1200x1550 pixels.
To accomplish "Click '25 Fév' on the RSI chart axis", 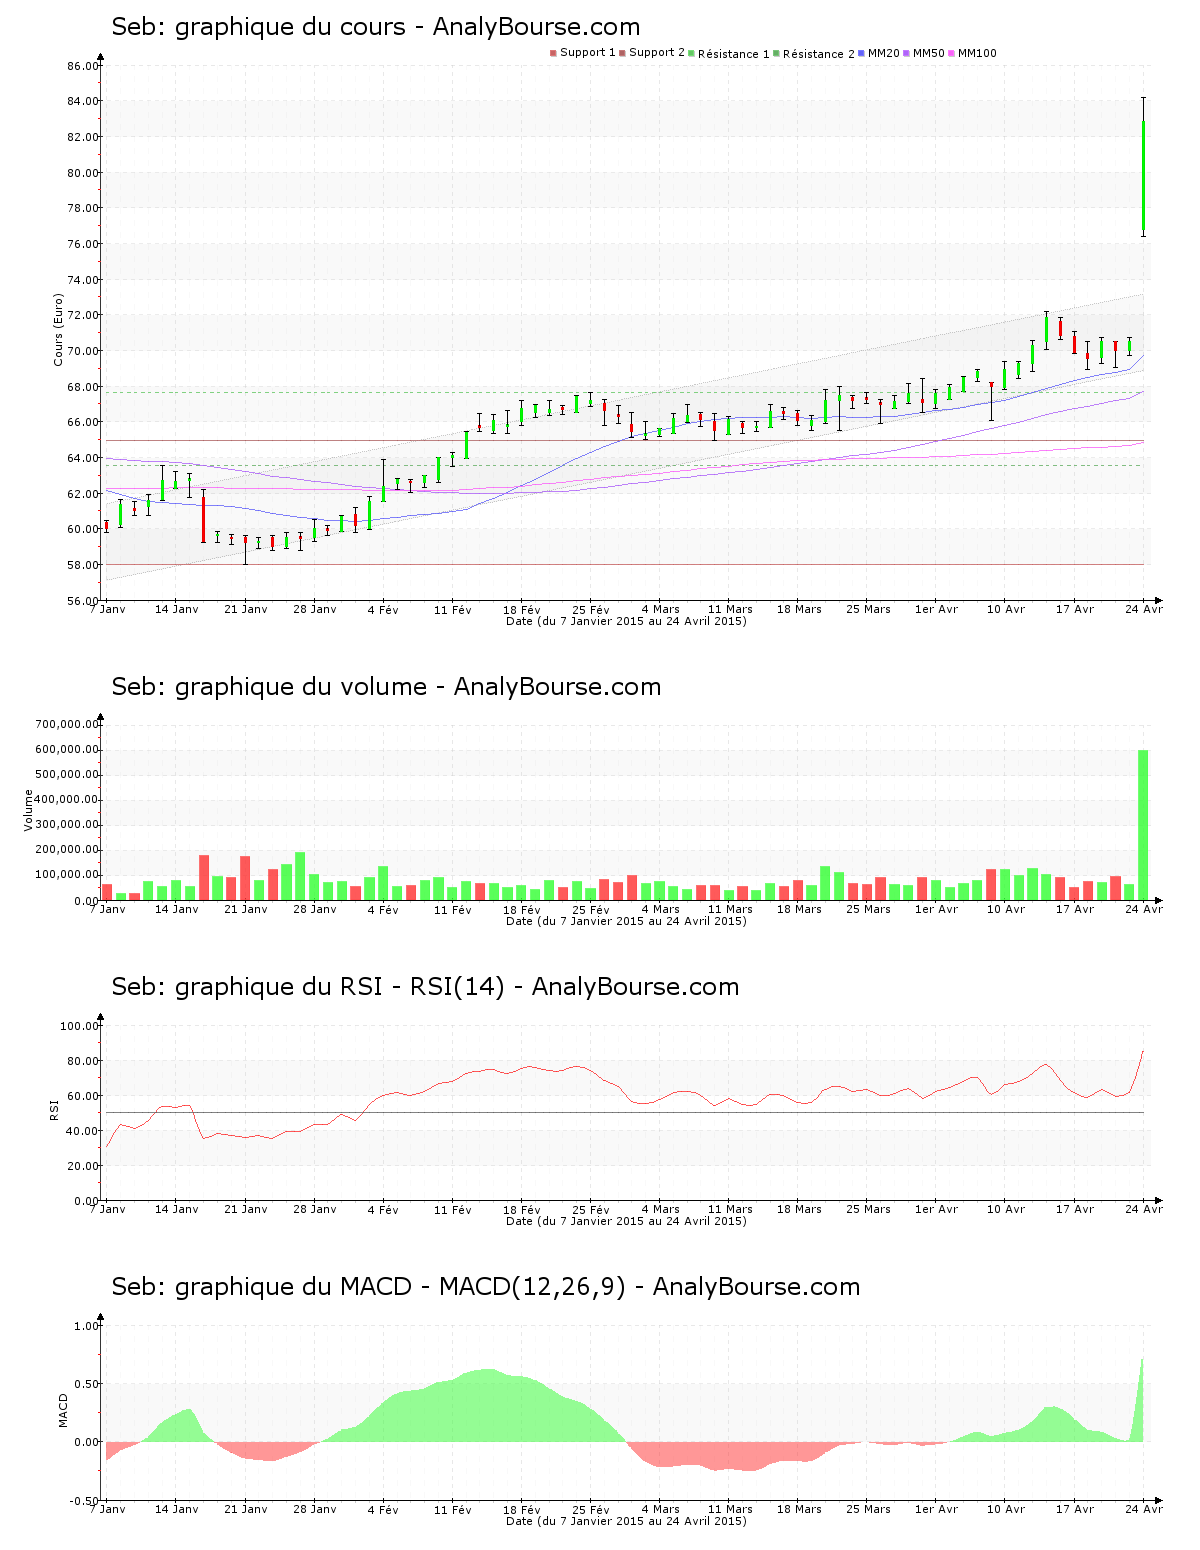I will click(x=591, y=1210).
